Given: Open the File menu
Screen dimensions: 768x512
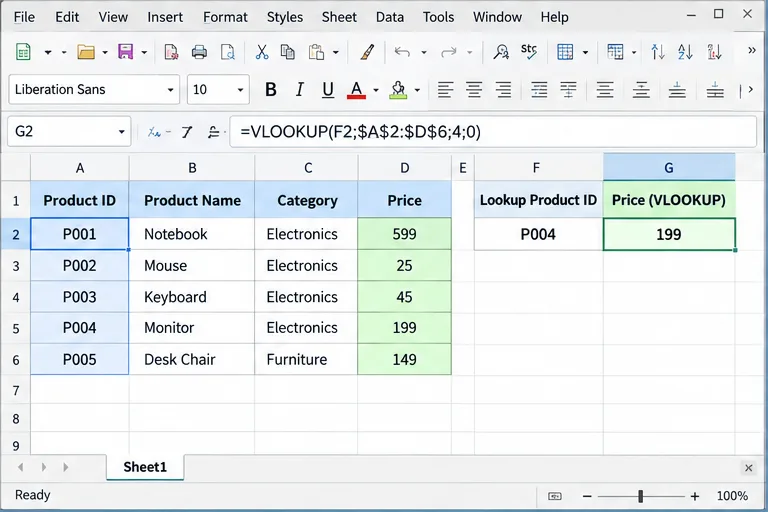Looking at the screenshot, I should coord(24,17).
